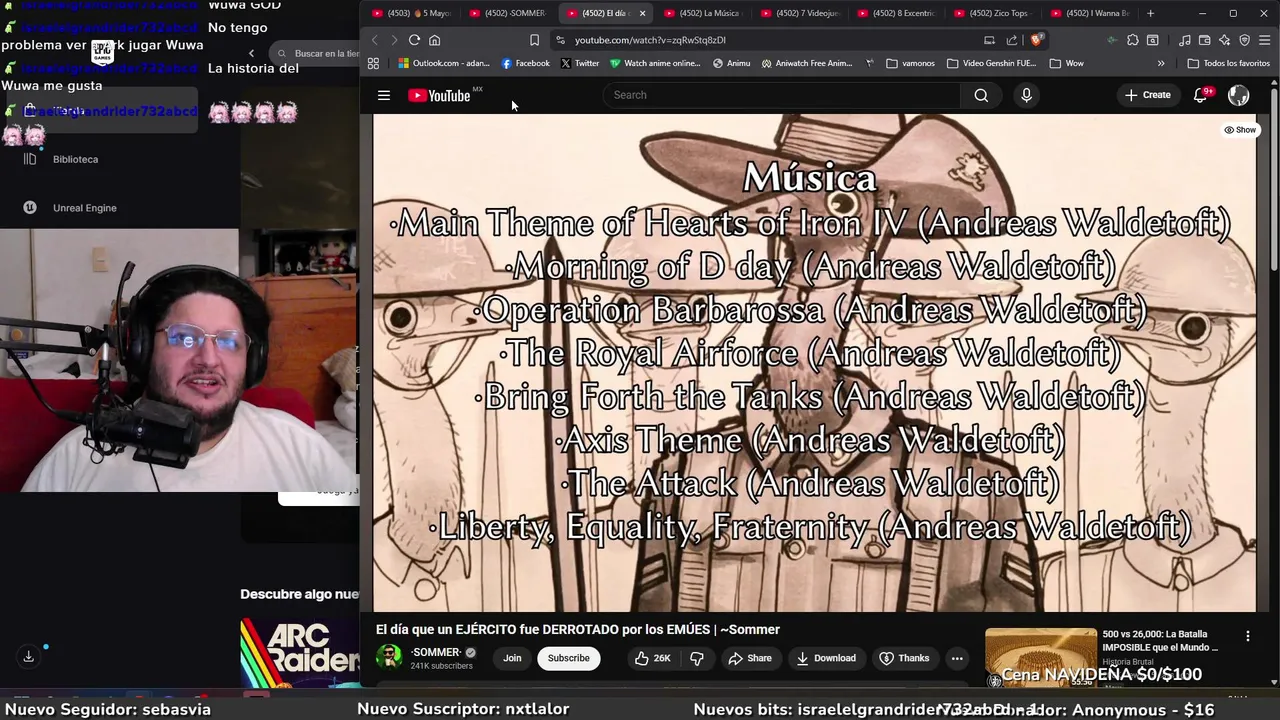Focus the YouTube search field
The height and width of the screenshot is (720, 1280).
pos(781,95)
